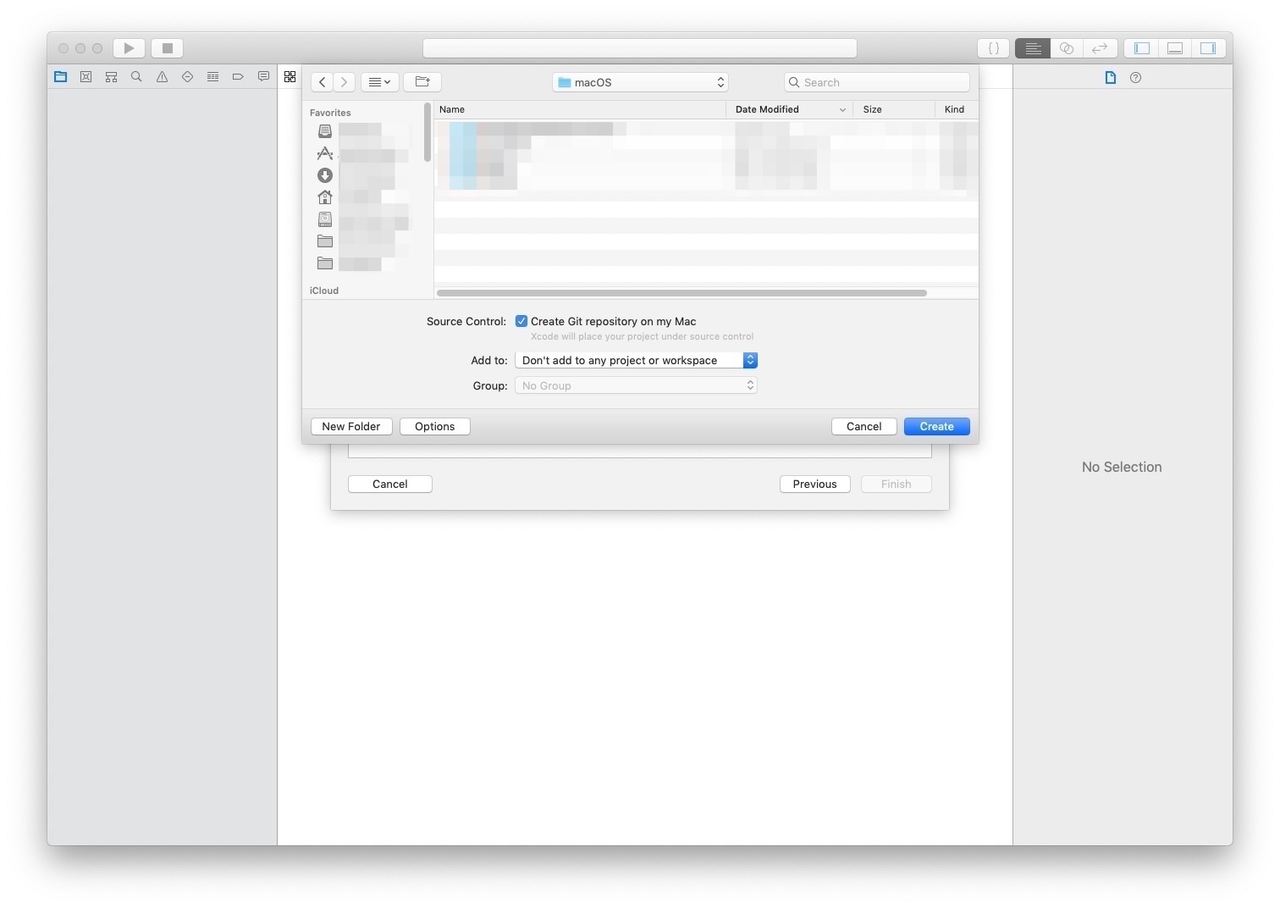Select the Downloads arrow icon in Favorites

(x=325, y=175)
